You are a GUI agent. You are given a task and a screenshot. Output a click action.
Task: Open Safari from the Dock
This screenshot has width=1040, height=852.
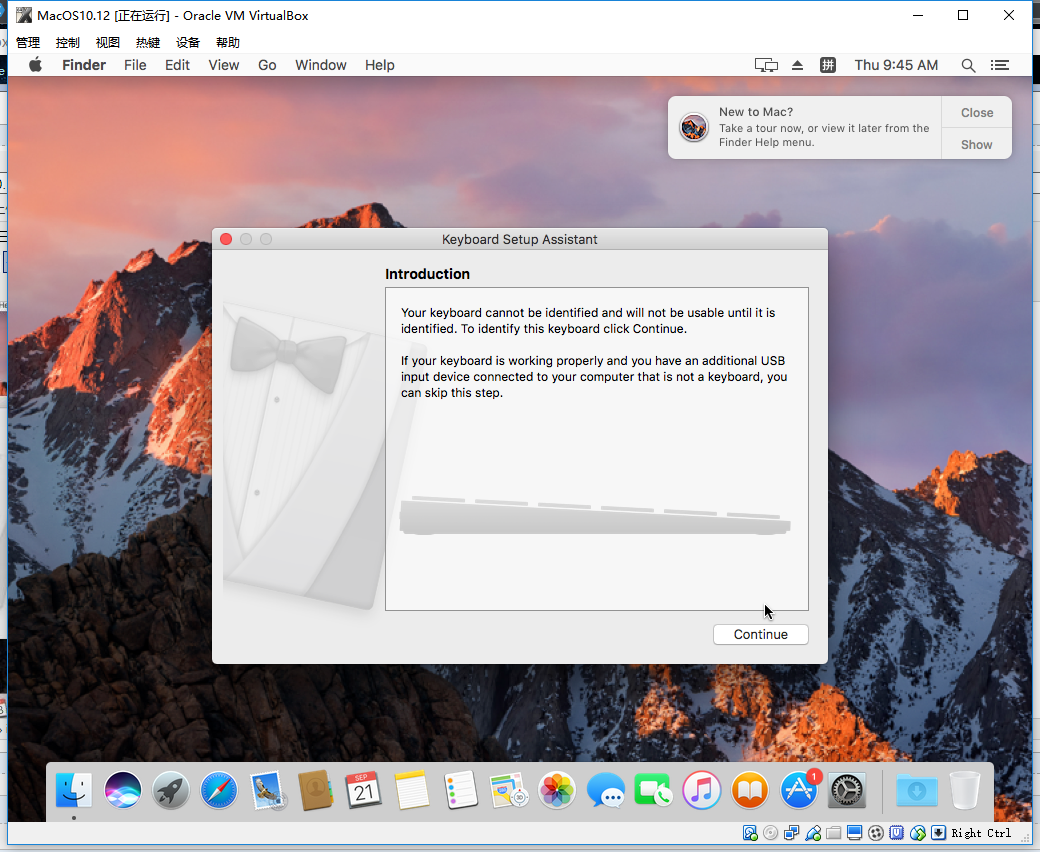point(219,790)
